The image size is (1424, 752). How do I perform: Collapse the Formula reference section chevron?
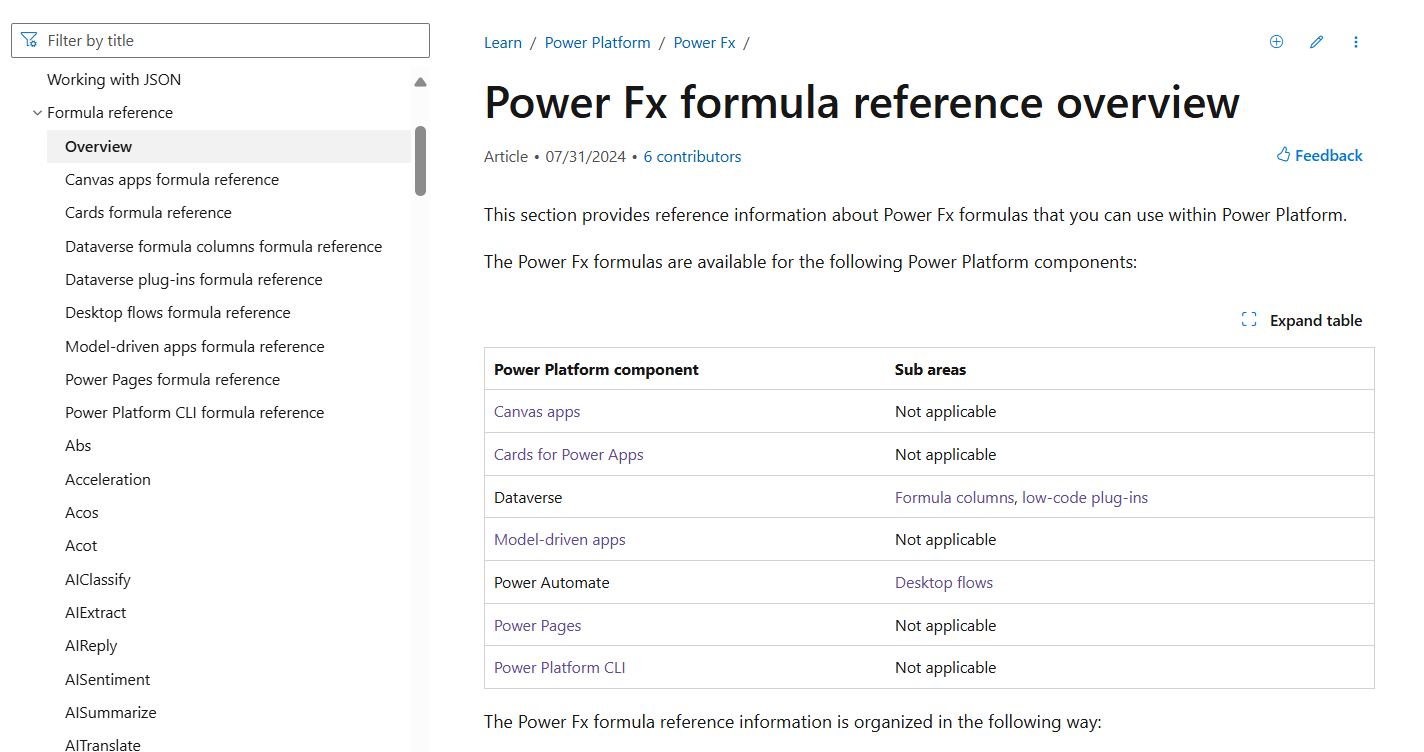tap(37, 112)
